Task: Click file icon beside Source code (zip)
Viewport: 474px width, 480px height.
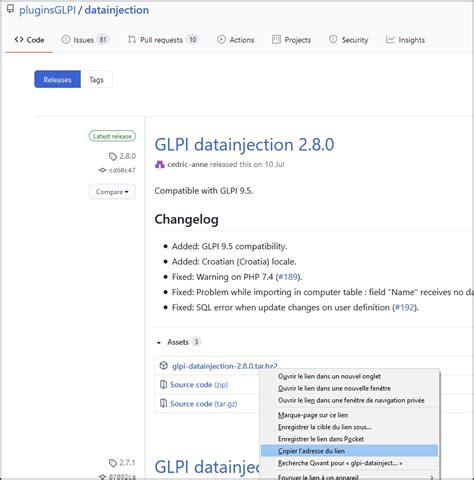Action: click(163, 385)
